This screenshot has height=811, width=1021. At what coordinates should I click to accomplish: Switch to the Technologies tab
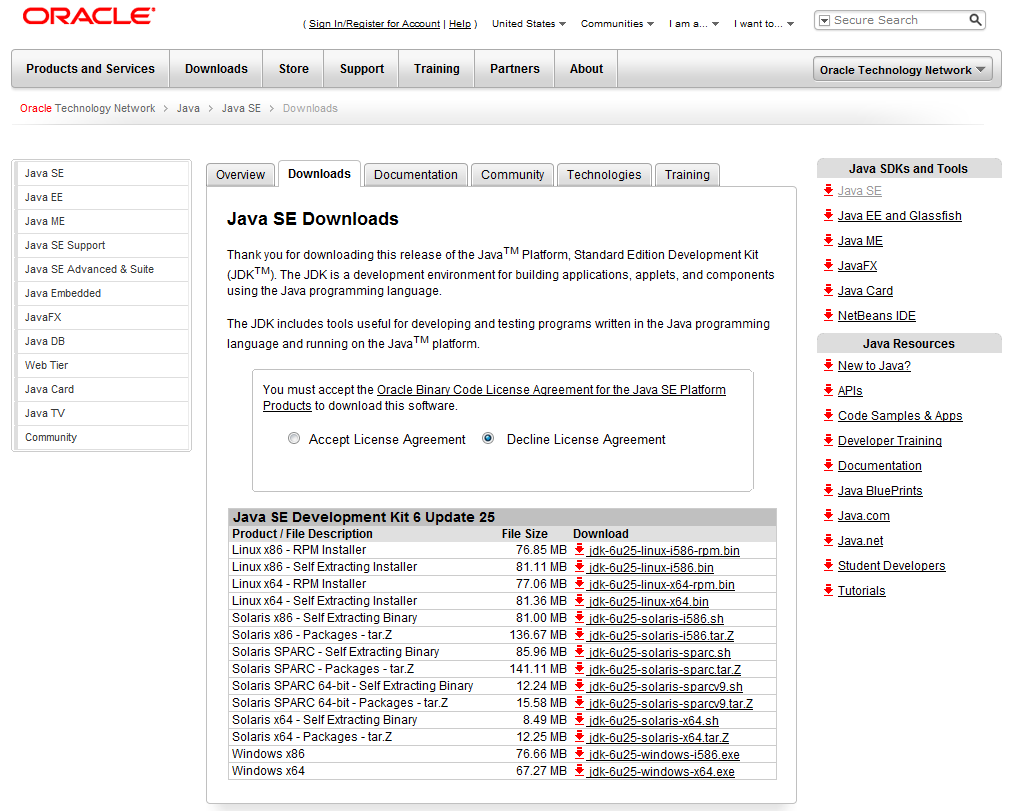(x=604, y=175)
